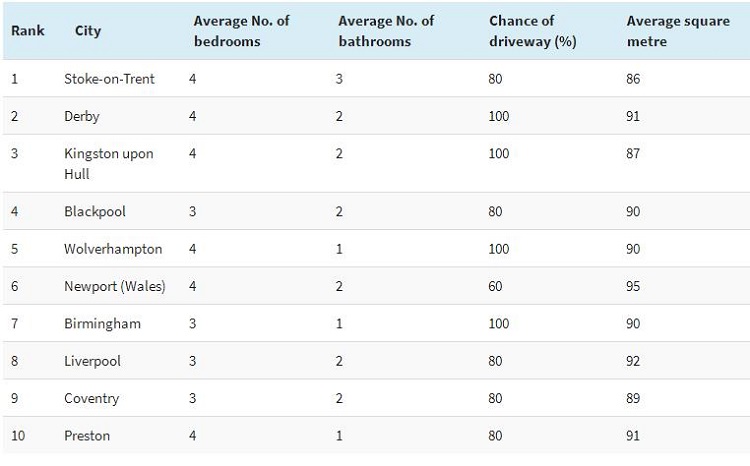Click the Birmingham city cell

(x=102, y=324)
